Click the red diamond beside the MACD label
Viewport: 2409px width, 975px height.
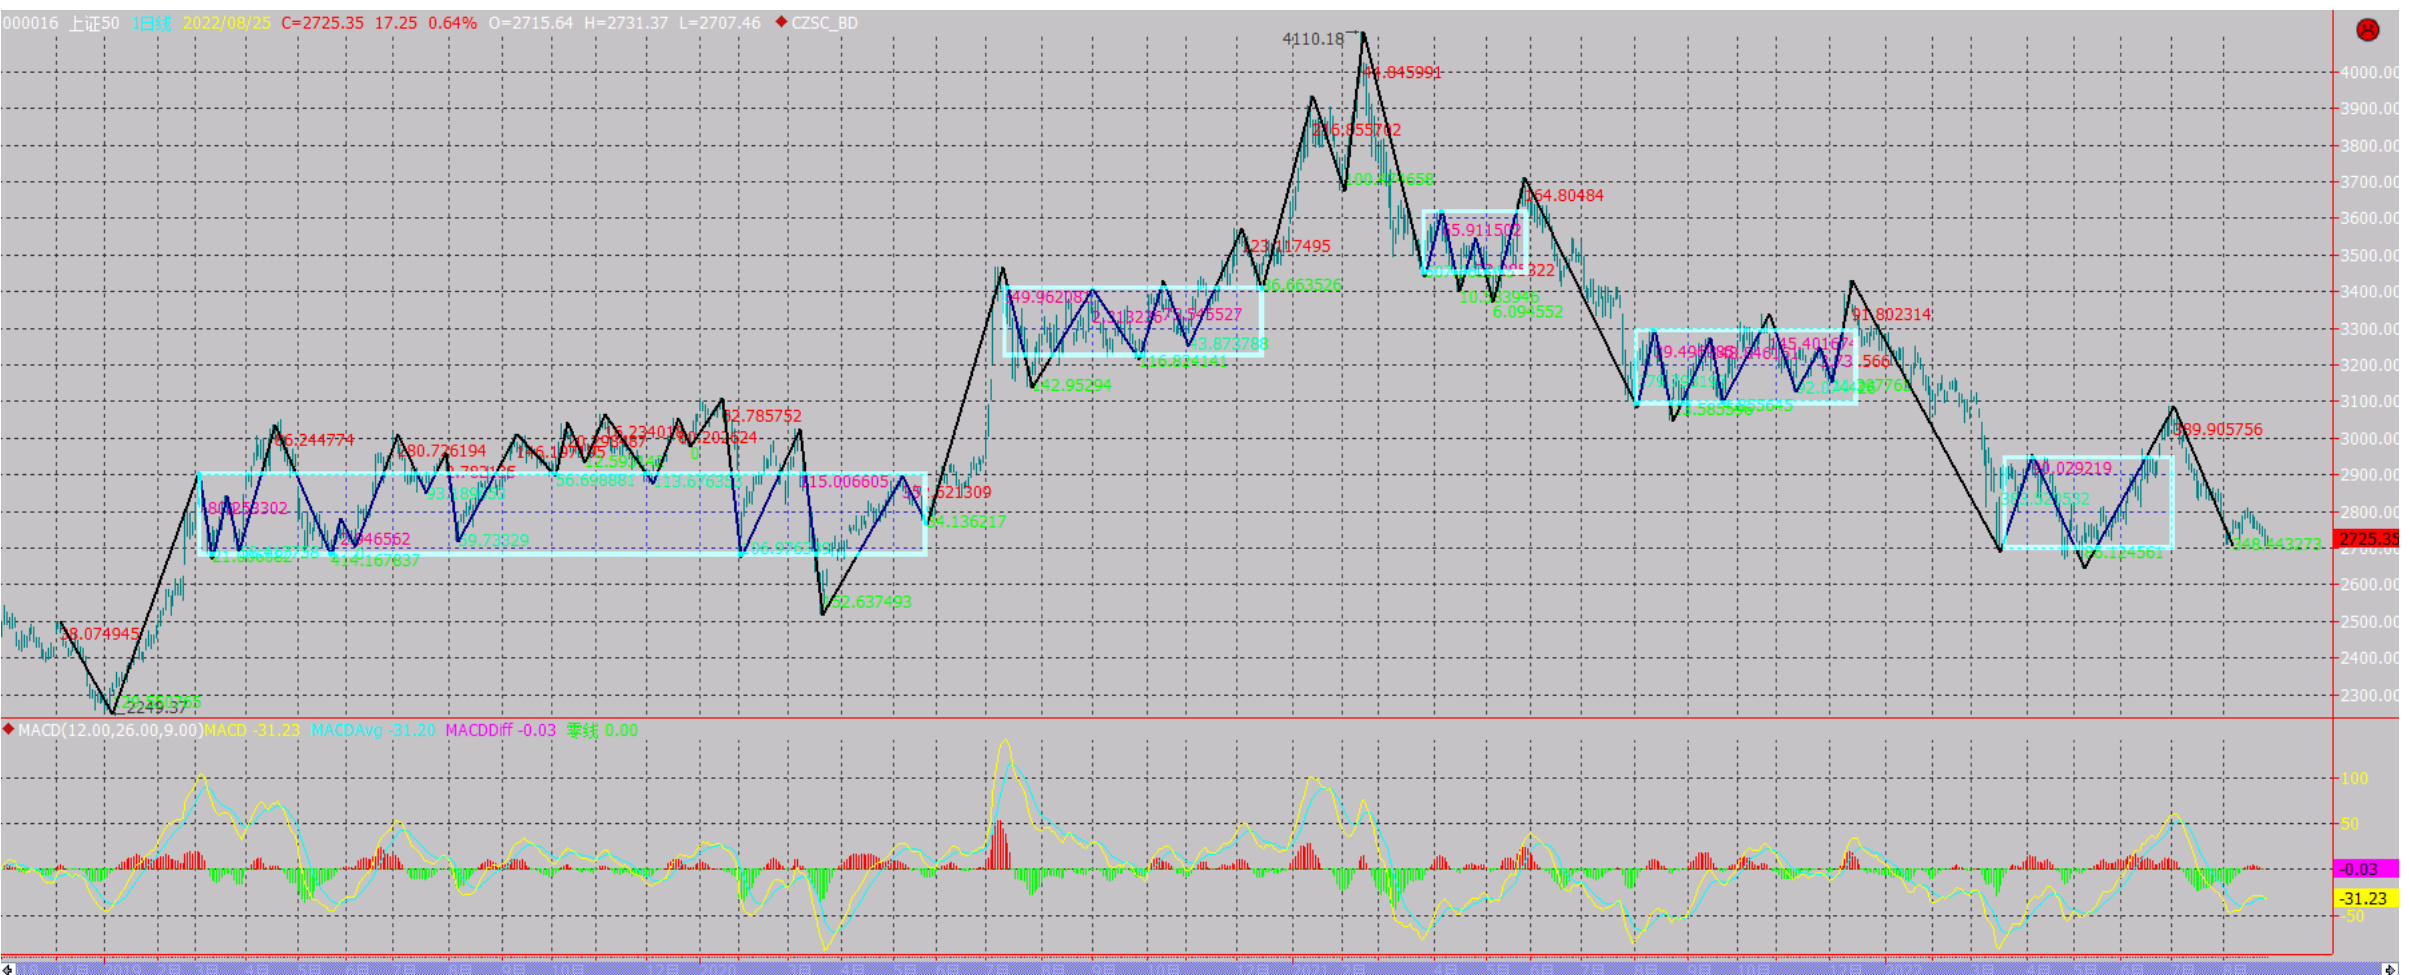point(9,730)
